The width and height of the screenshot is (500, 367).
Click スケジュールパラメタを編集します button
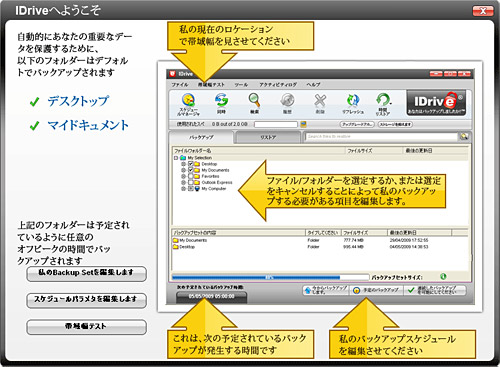(86, 300)
